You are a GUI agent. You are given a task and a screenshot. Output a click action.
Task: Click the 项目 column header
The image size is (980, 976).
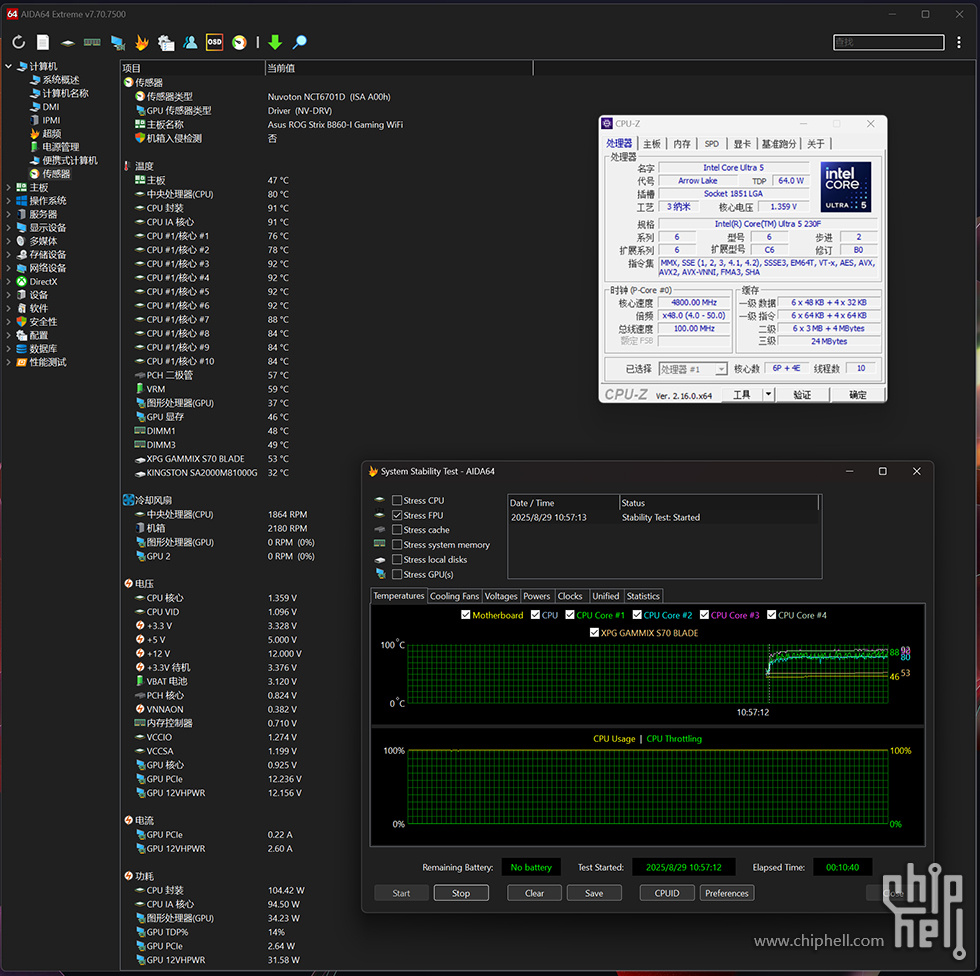coord(192,68)
